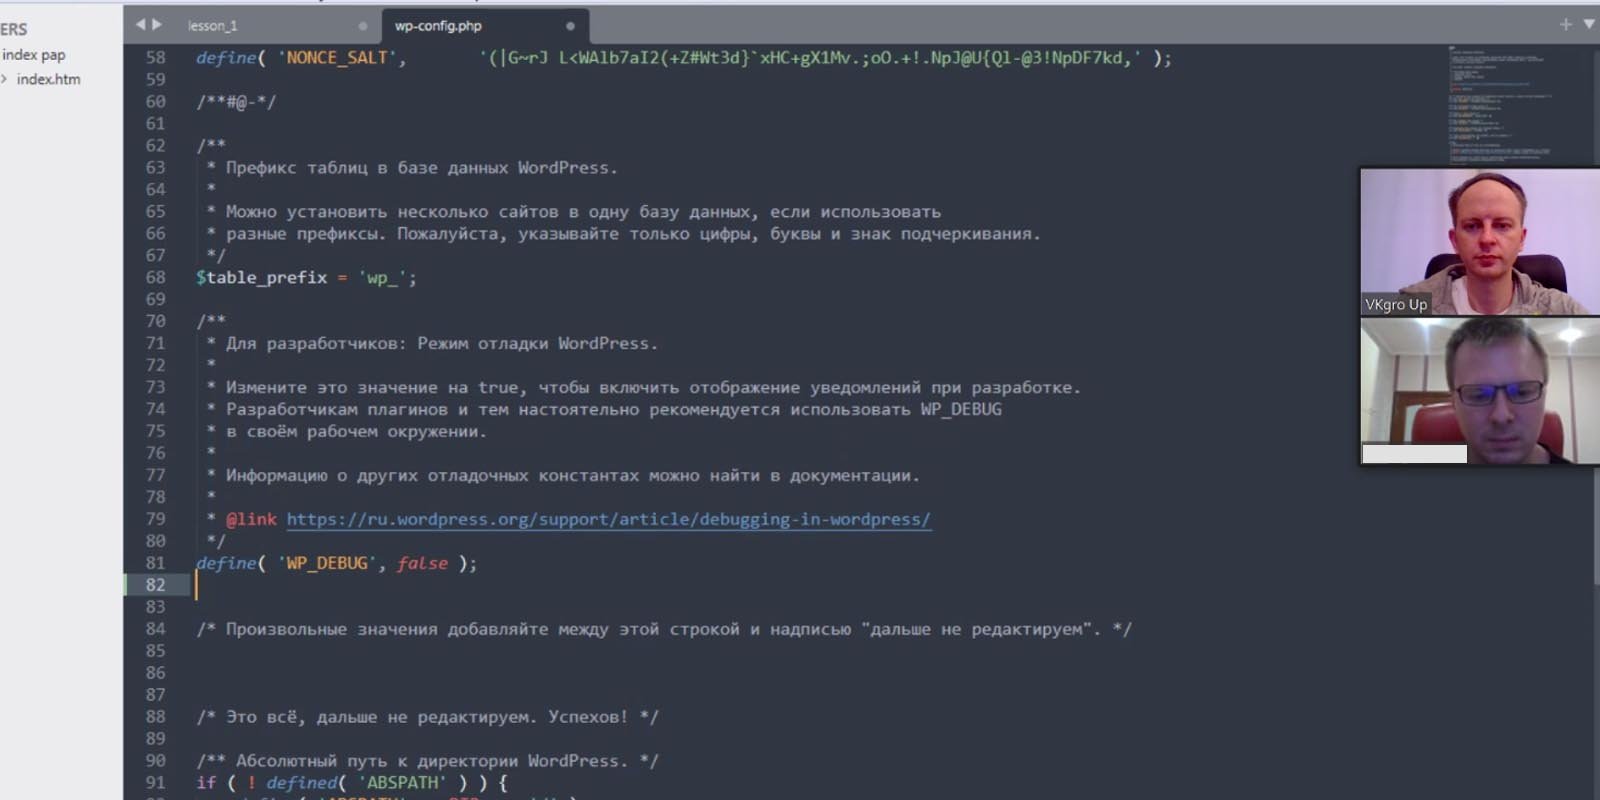Open the tab list dropdown arrow
Viewport: 1600px width, 800px height.
coord(1589,24)
